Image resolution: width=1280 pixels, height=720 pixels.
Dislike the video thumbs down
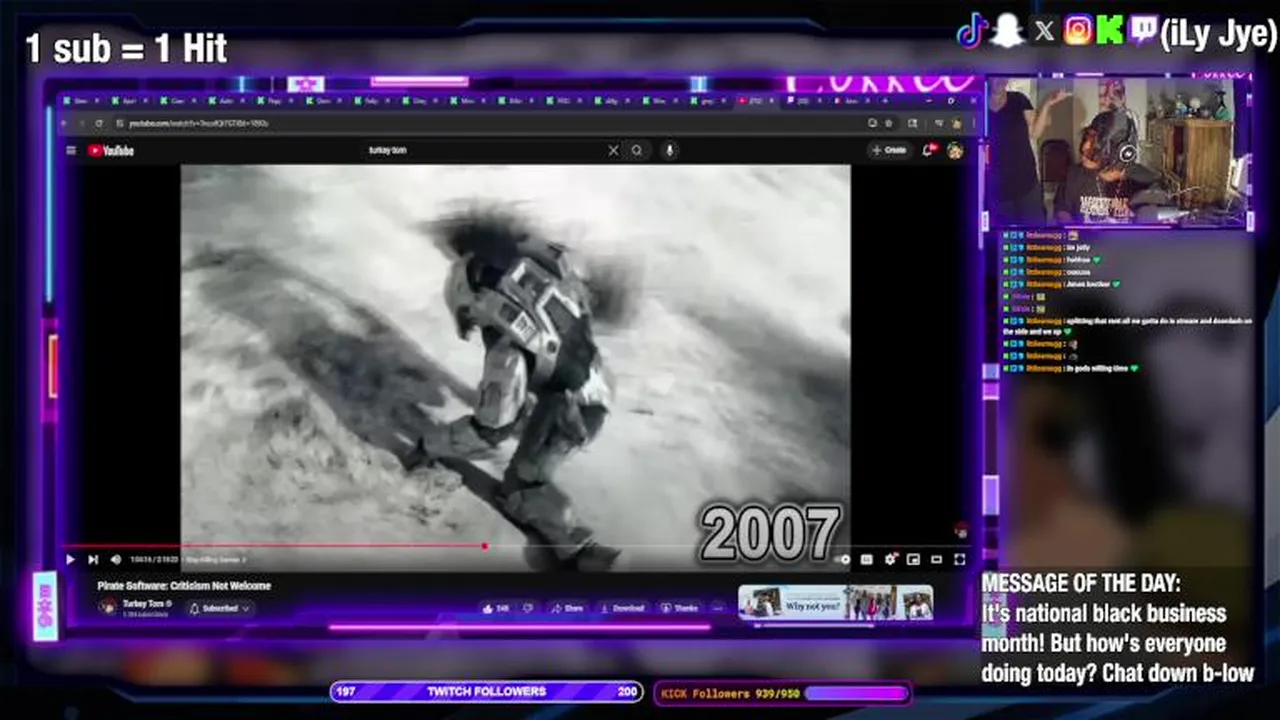(x=528, y=608)
